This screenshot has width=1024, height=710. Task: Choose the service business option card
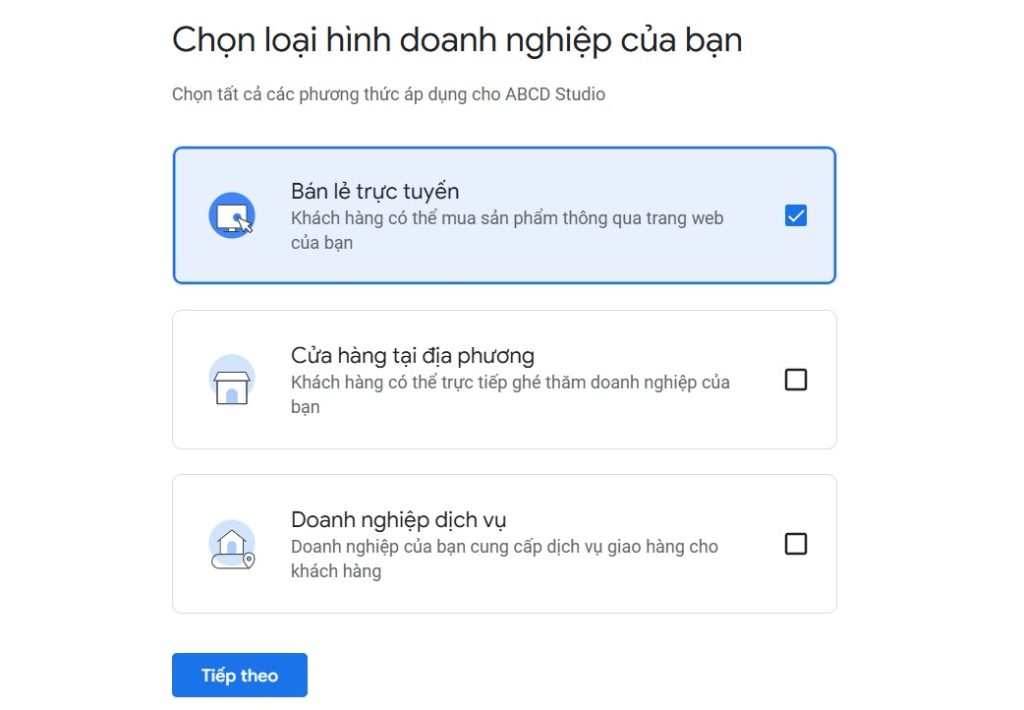[x=504, y=543]
